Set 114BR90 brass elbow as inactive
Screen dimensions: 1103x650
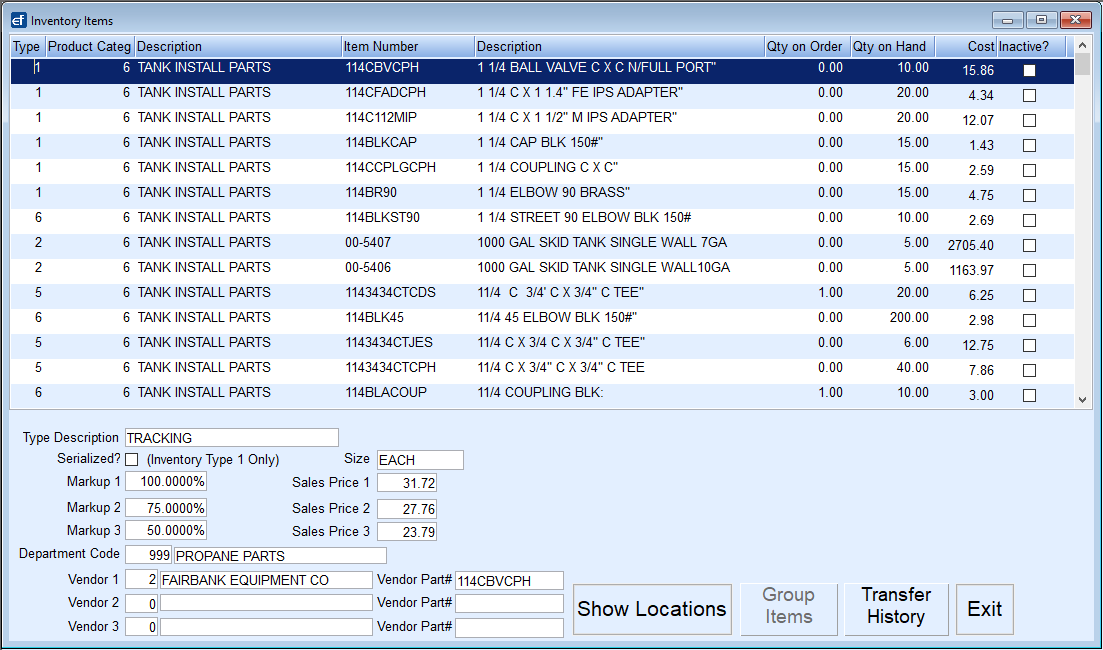1029,196
